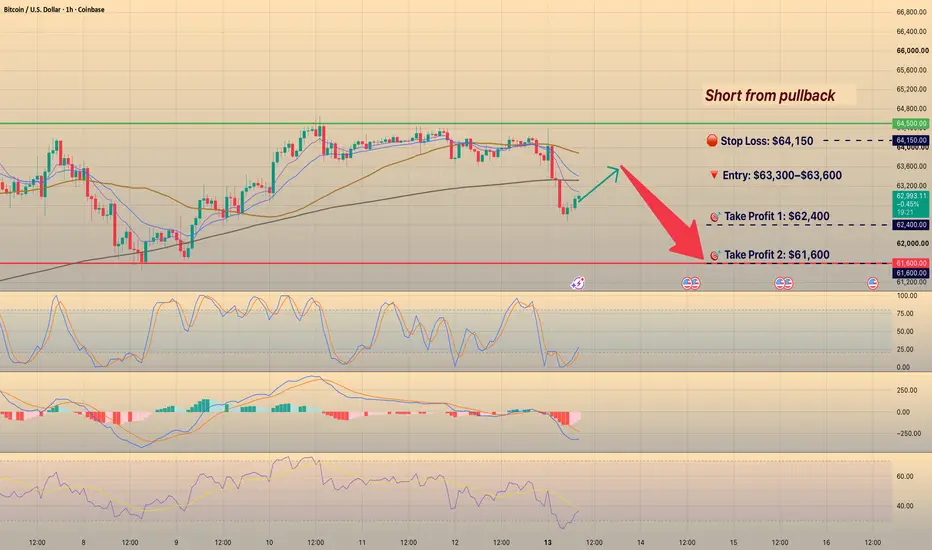Click the green 64,500.00 price tag
Screen dimensions: 932x550
point(911,124)
